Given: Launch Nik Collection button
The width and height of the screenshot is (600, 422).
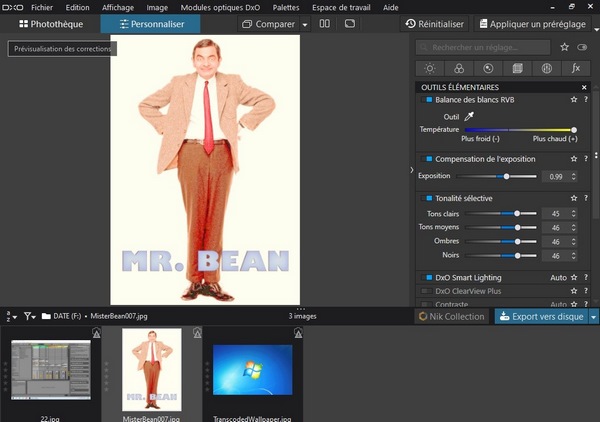Looking at the screenshot, I should (452, 316).
